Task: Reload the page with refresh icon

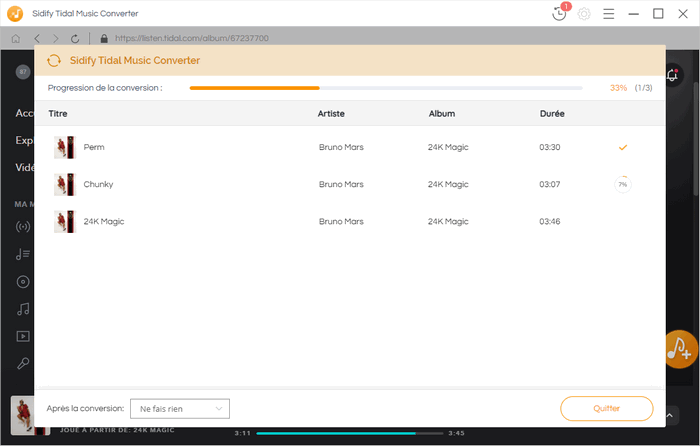Action: (77, 38)
